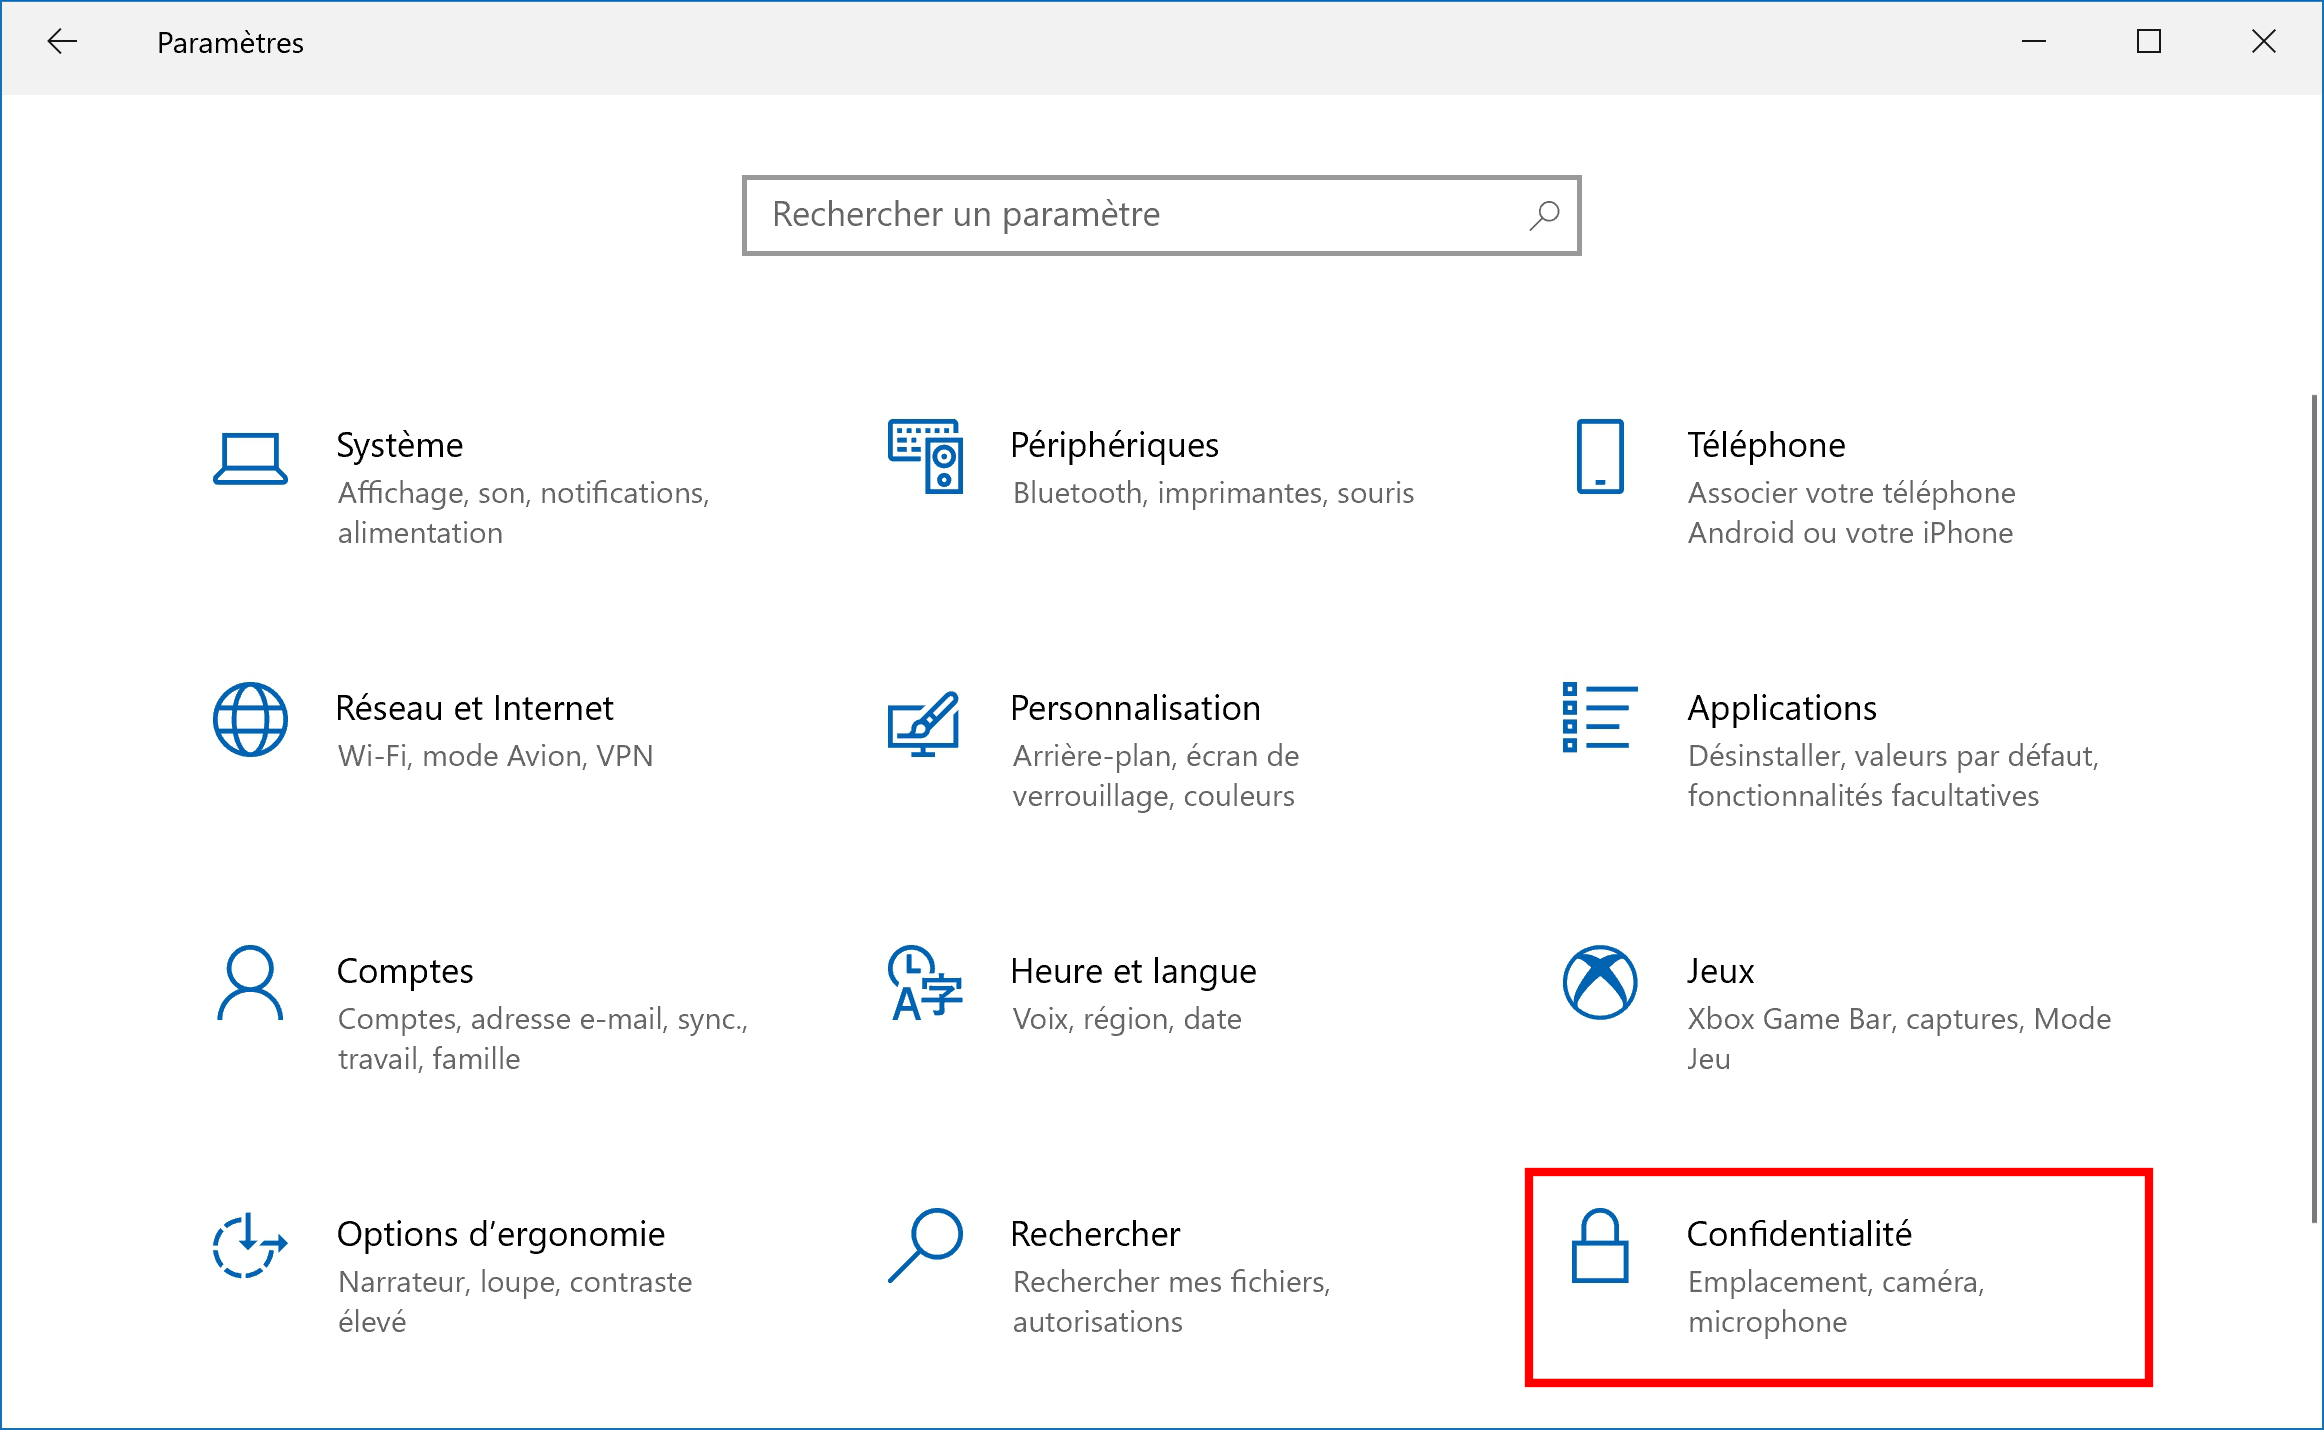2324x1430 pixels.
Task: Click the Heure et langue clock icon
Action: pyautogui.click(x=925, y=982)
